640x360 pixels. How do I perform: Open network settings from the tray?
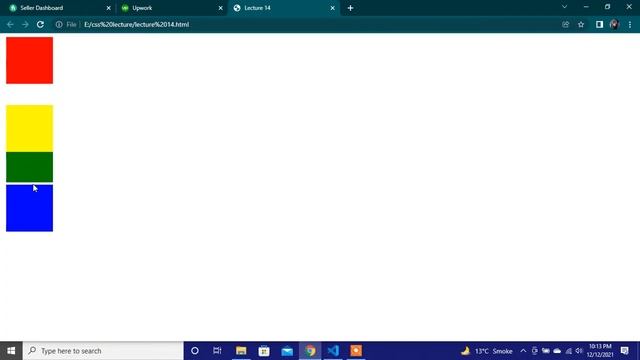coord(569,351)
